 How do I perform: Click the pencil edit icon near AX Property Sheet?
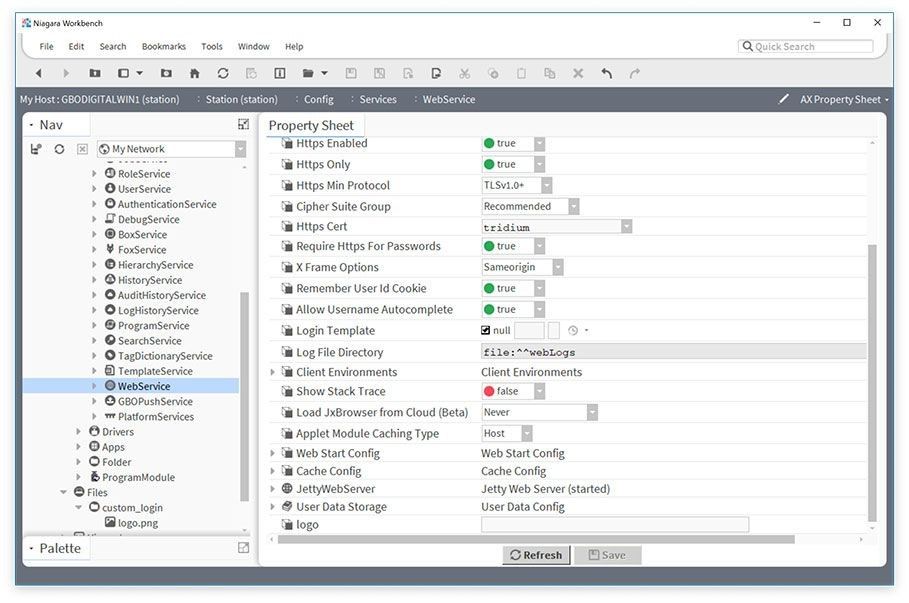784,99
